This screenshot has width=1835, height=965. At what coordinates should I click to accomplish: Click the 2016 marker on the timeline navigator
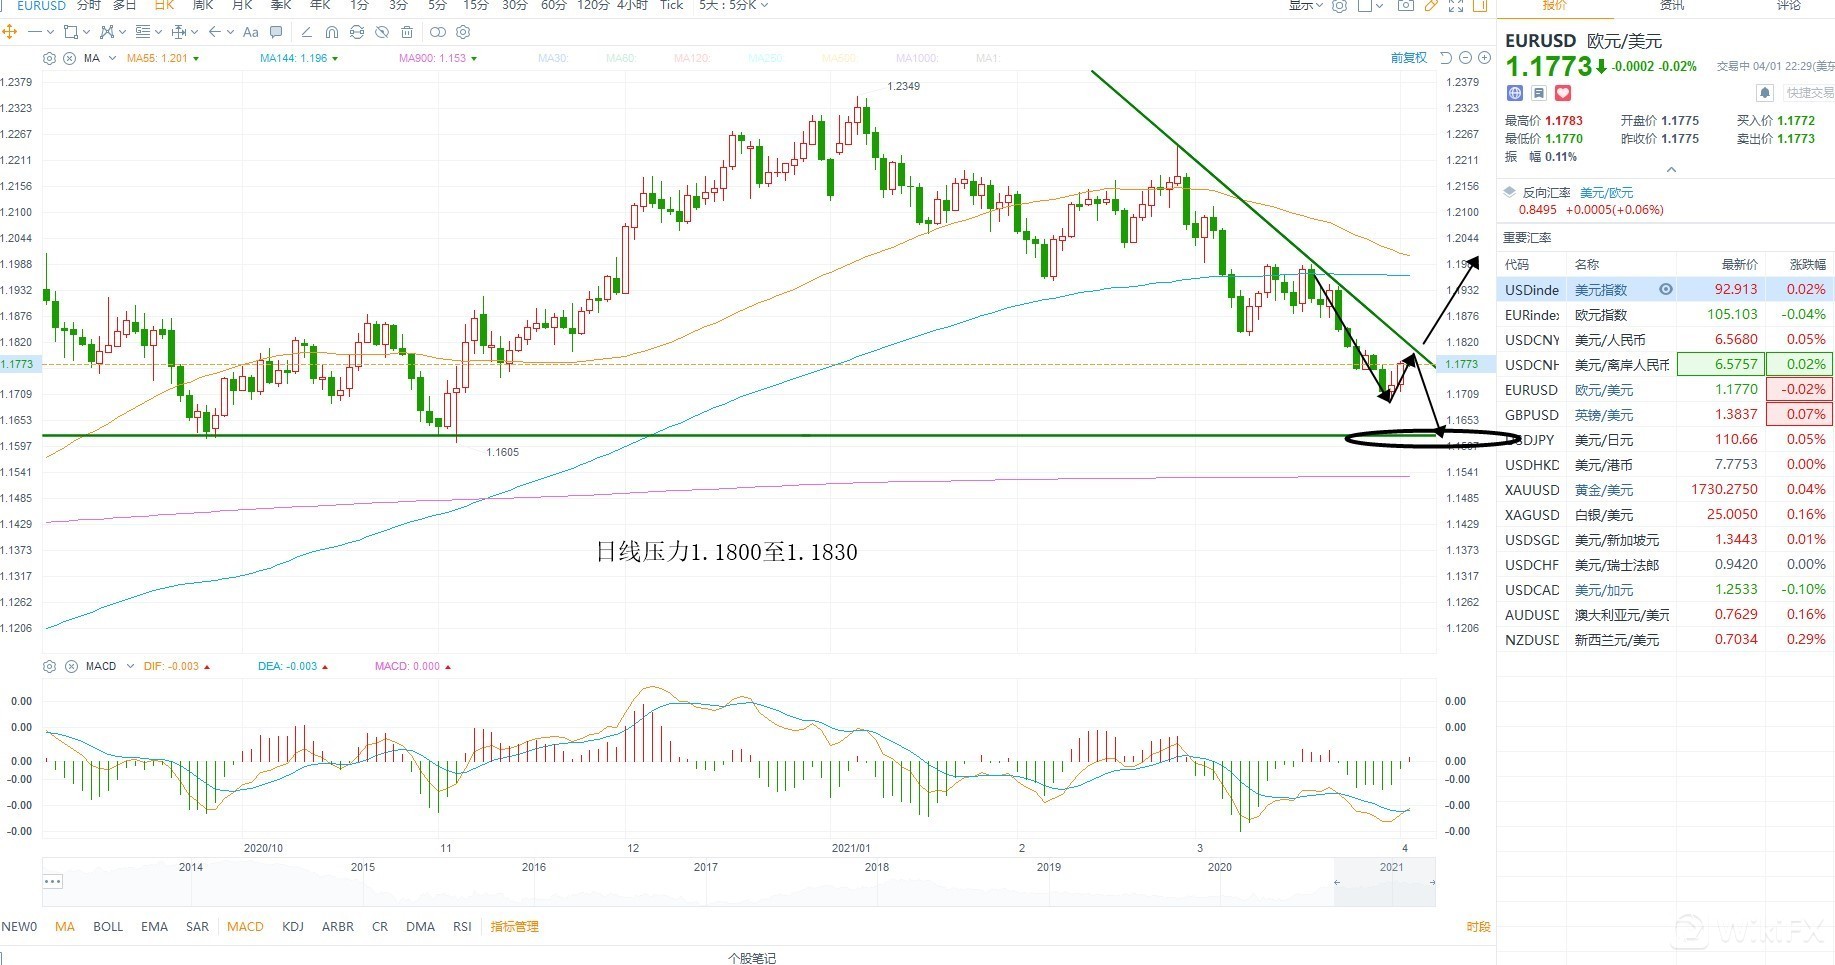[x=534, y=867]
